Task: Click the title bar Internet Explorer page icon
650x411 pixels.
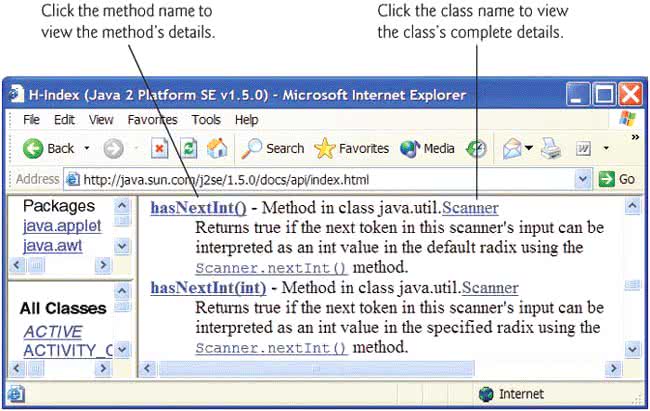Action: click(17, 94)
